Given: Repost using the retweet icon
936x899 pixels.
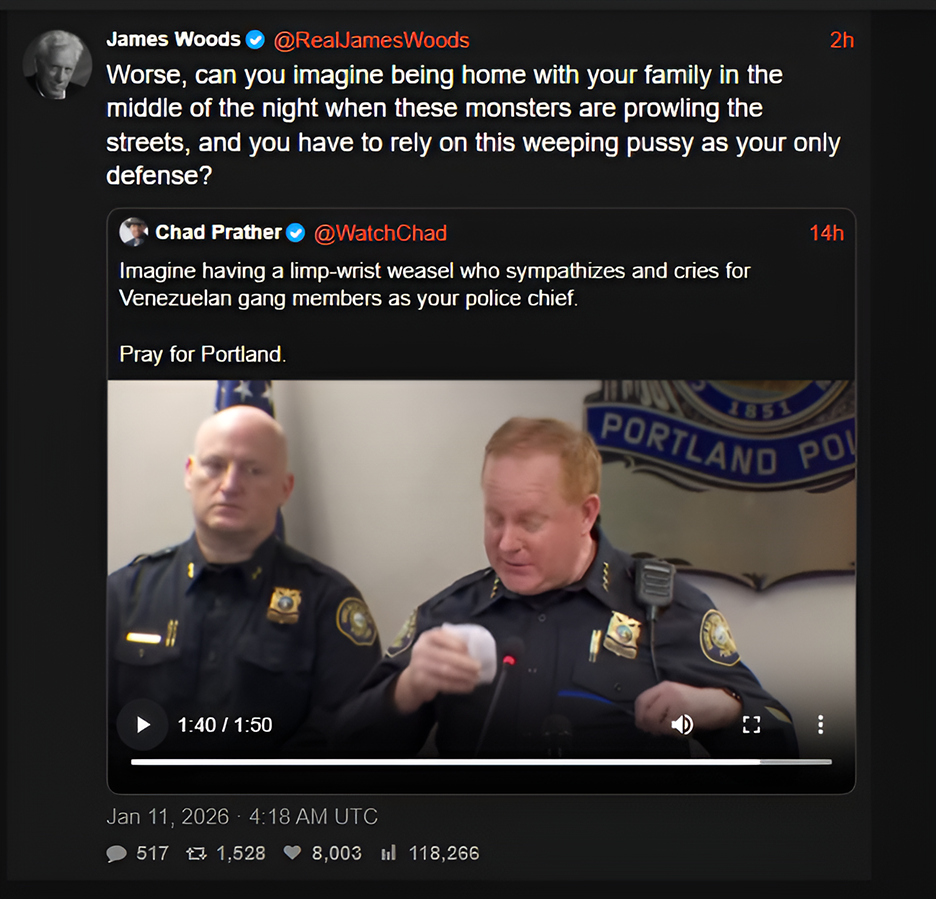Looking at the screenshot, I should click(196, 854).
